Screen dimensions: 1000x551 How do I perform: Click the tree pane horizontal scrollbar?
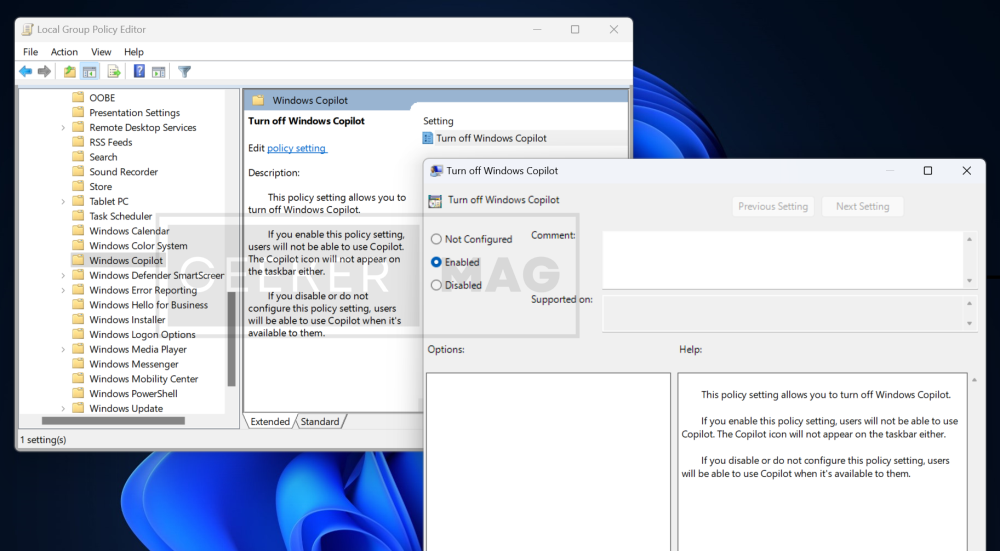pos(114,421)
